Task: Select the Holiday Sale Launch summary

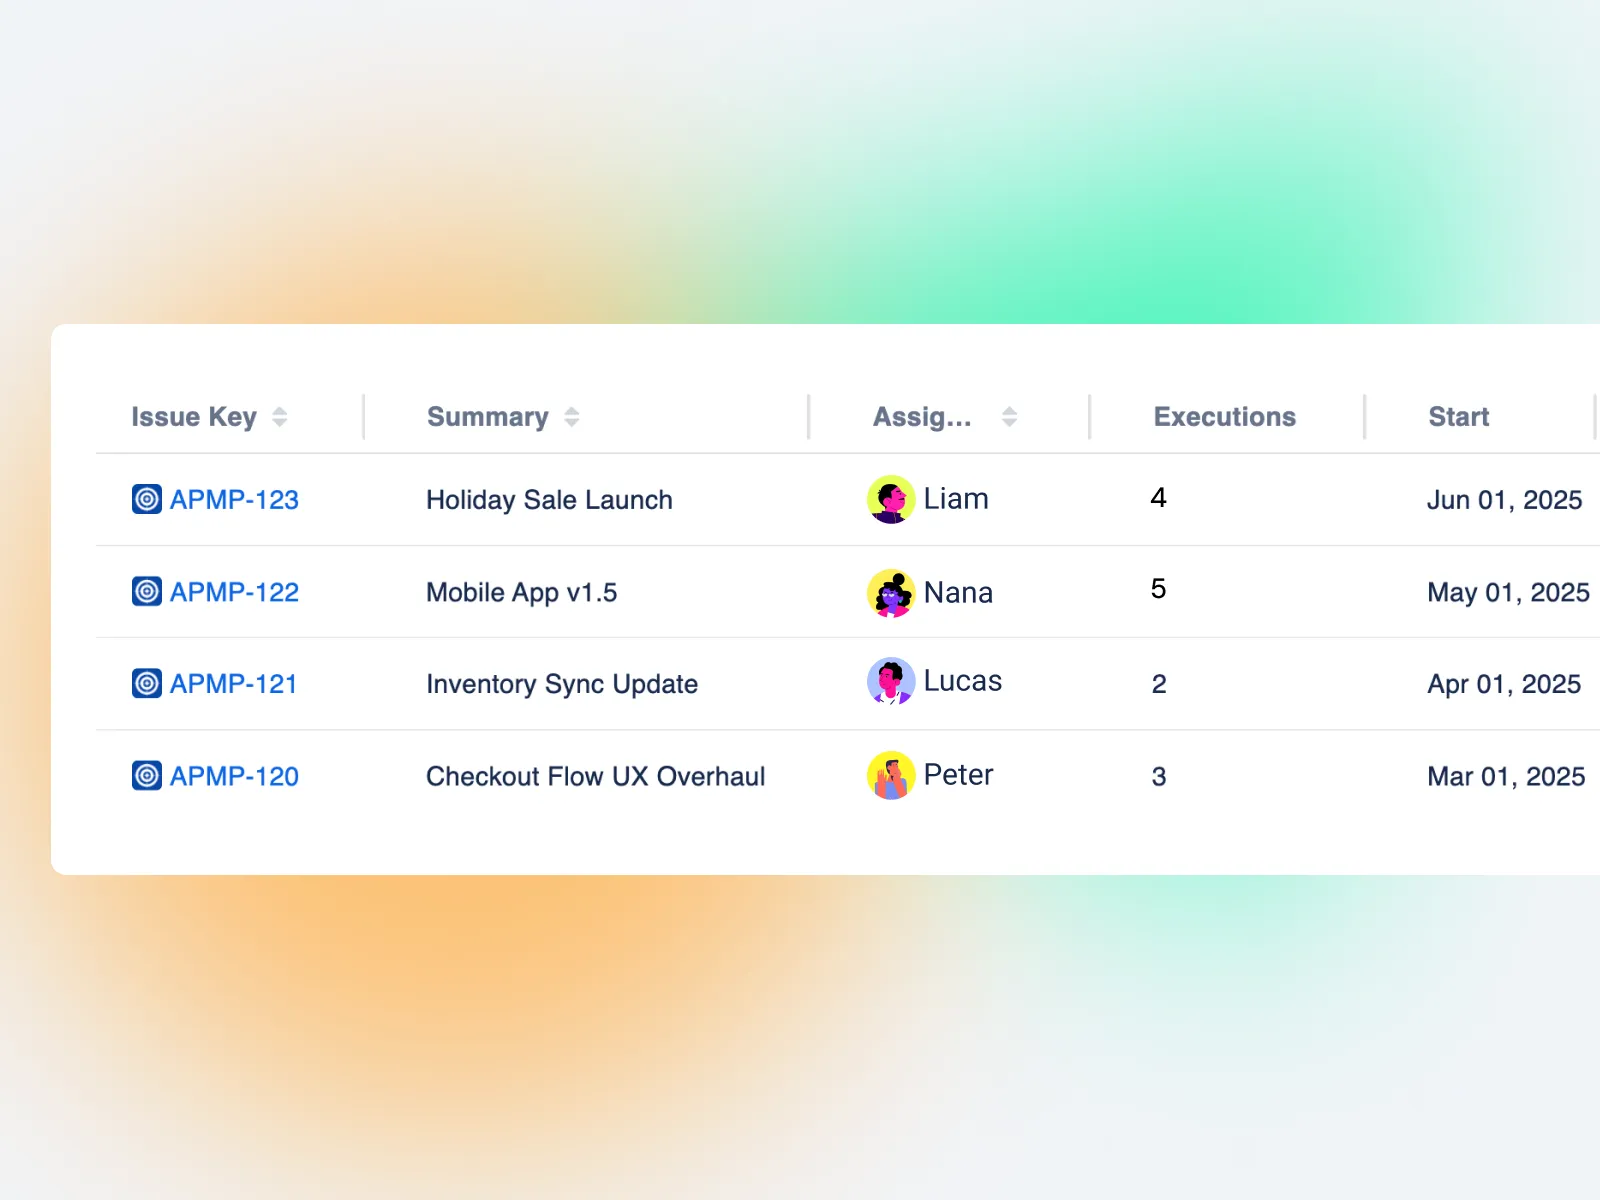Action: (549, 500)
